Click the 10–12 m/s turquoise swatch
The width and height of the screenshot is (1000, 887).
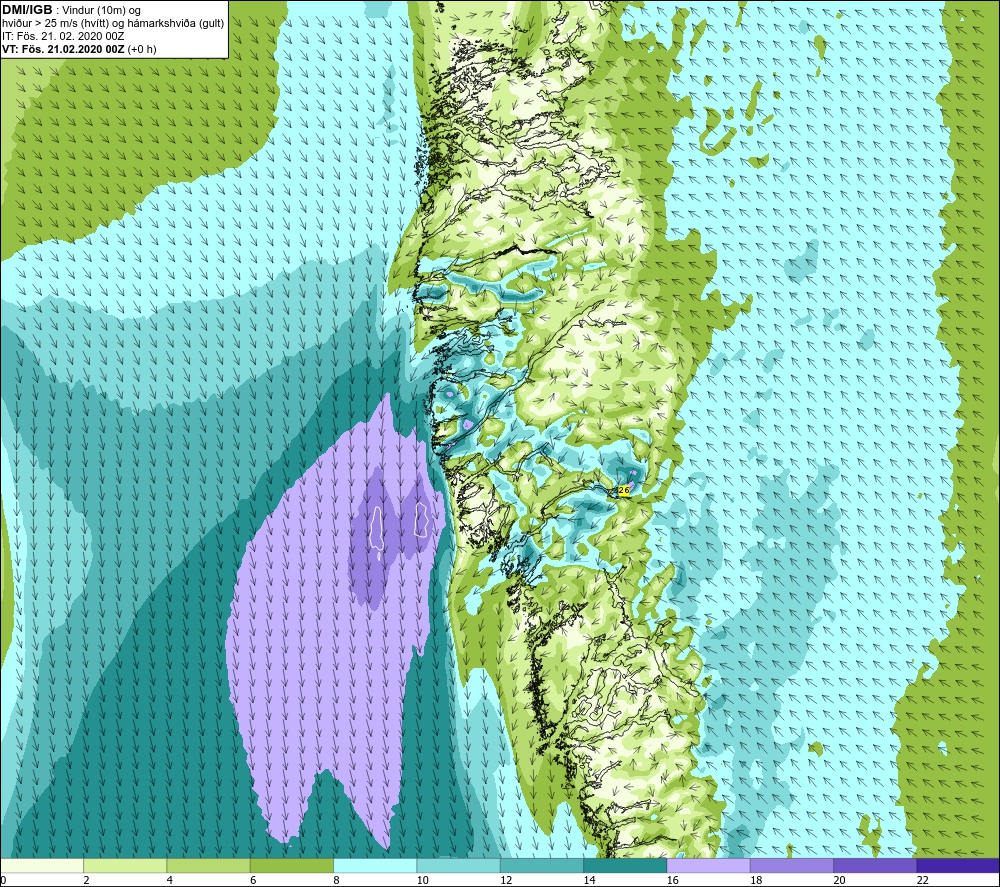(459, 866)
